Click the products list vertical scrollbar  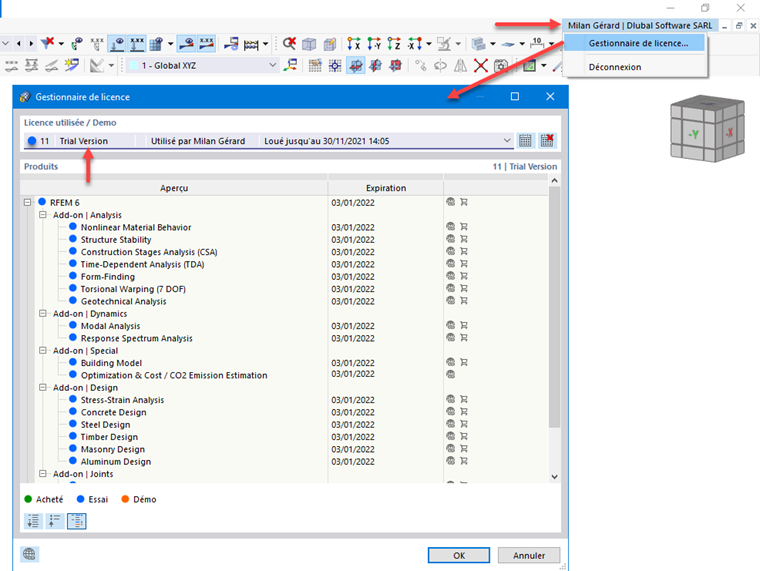click(554, 308)
